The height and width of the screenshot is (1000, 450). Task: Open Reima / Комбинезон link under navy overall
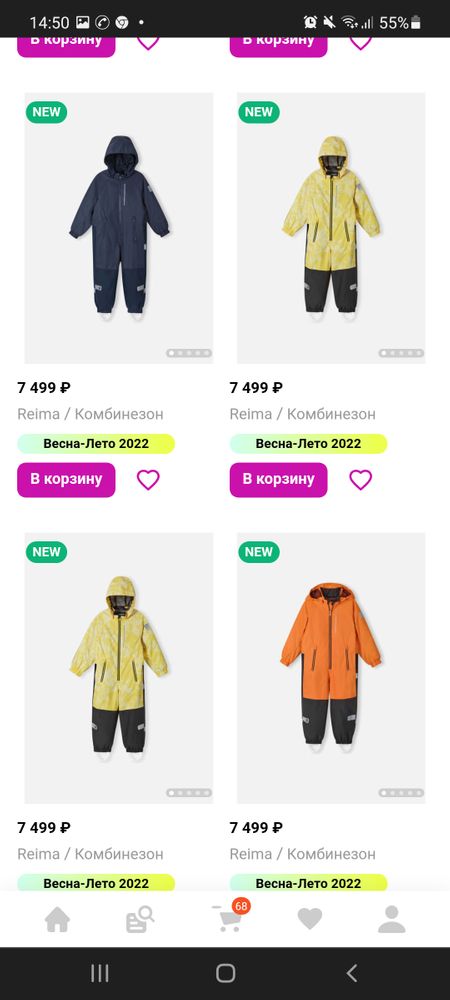[91, 414]
